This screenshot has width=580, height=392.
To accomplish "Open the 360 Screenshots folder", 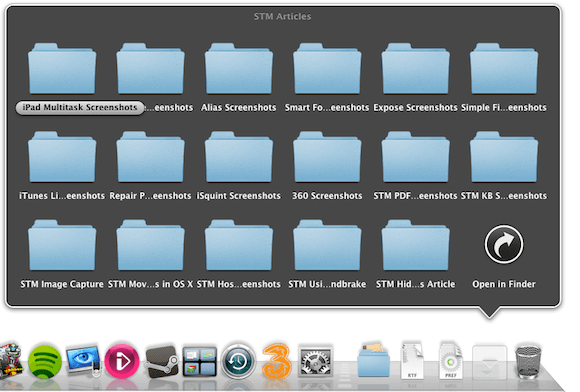I will (x=327, y=157).
